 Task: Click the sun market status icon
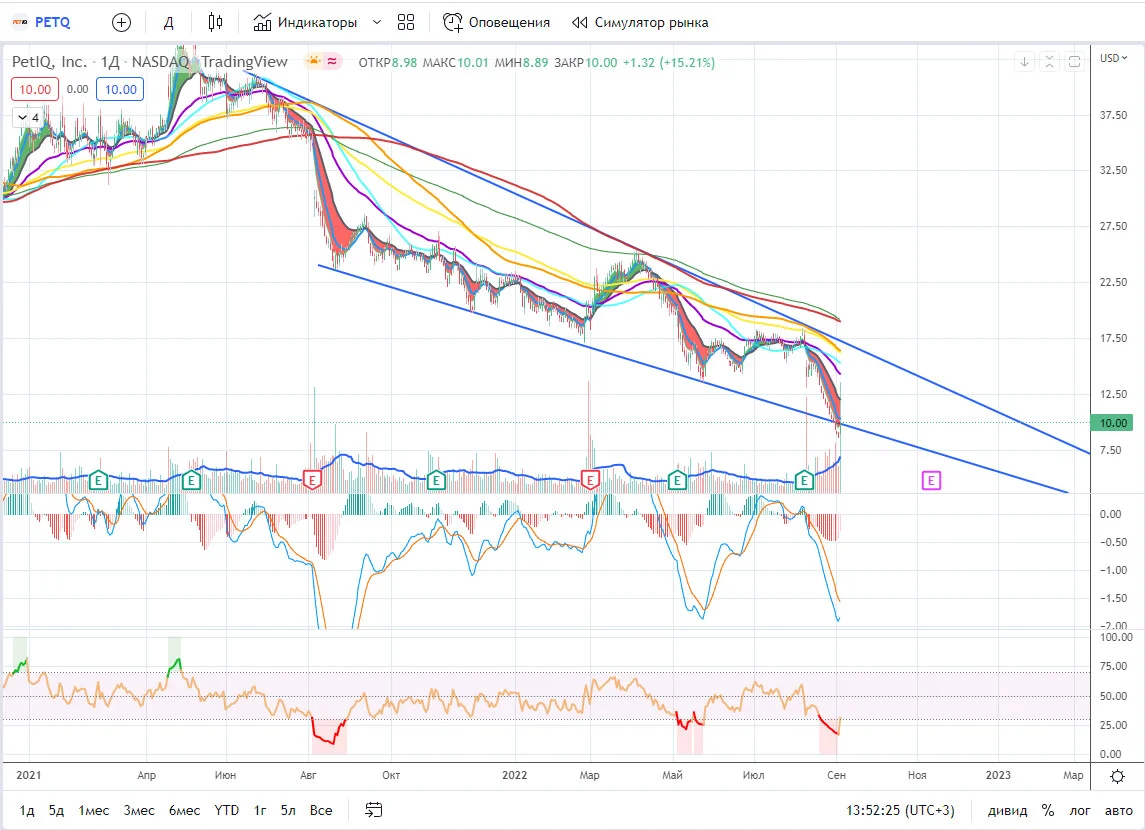[x=314, y=62]
